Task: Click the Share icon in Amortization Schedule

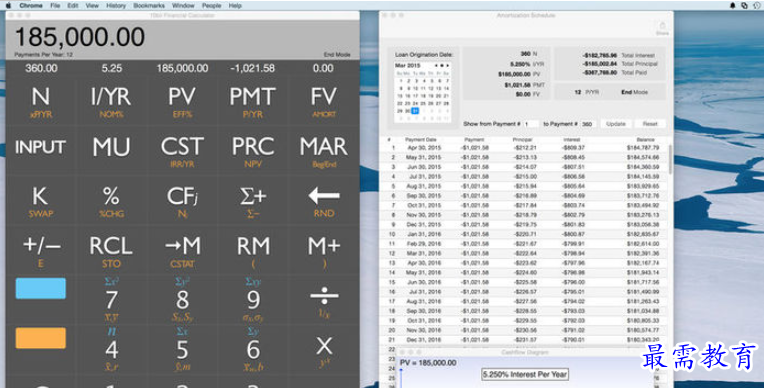Action: (x=662, y=28)
